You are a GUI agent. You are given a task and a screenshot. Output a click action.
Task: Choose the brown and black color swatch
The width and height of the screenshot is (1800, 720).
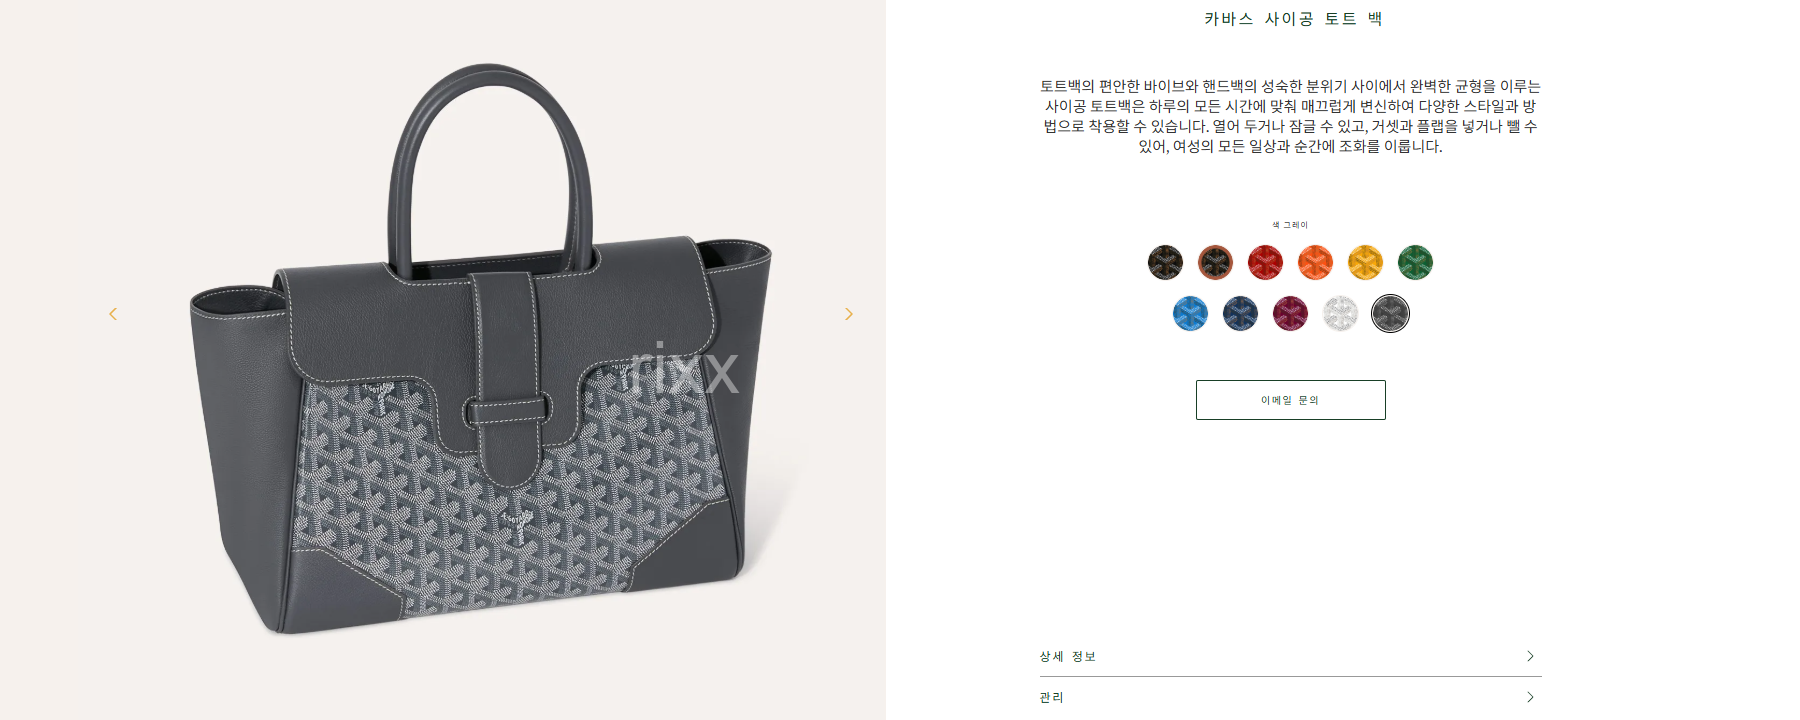(1215, 262)
